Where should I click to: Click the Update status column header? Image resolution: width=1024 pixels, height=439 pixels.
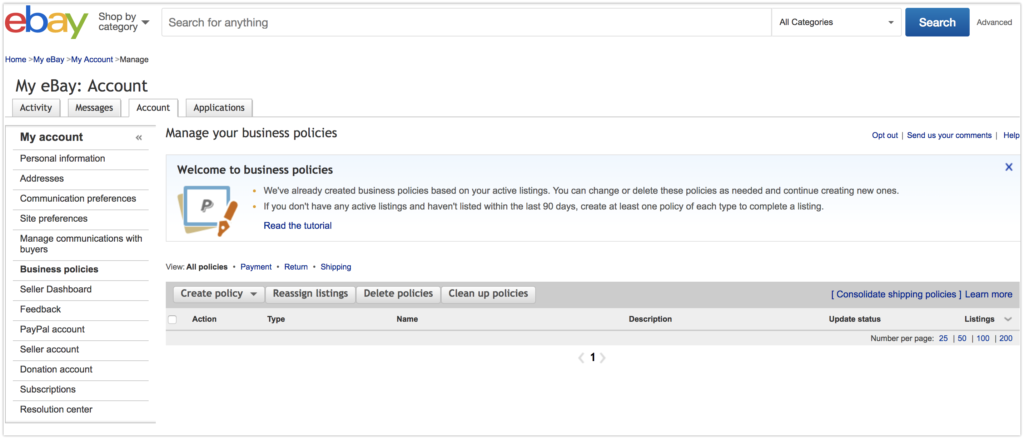[x=855, y=319]
